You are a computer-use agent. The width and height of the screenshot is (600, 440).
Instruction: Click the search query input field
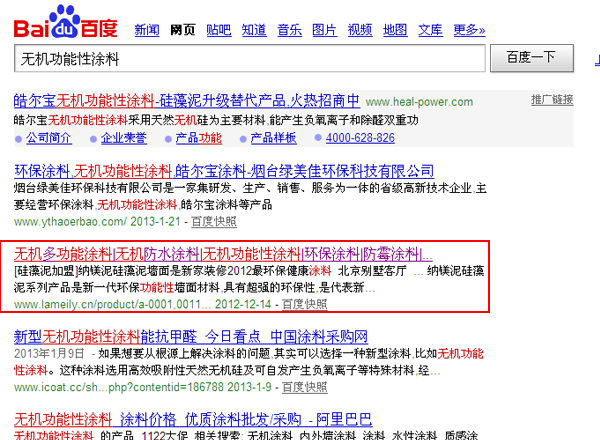(250, 59)
